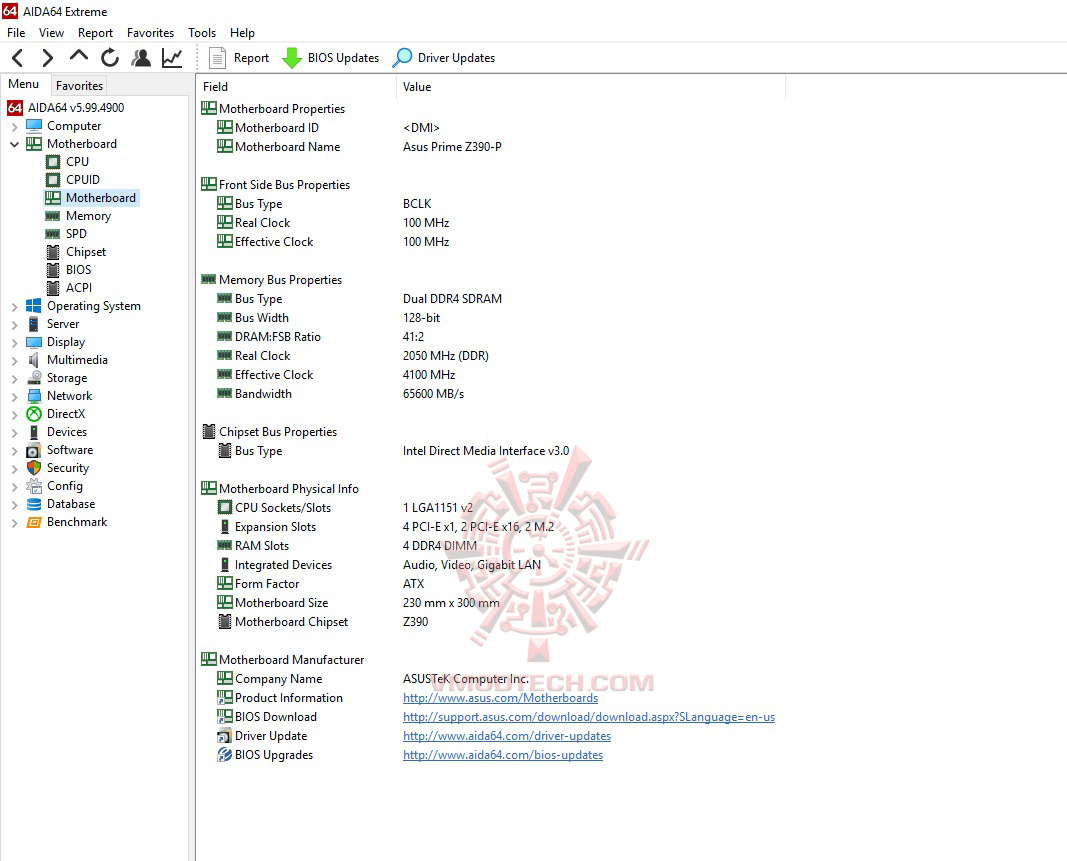Click the Devices icon in tree

[x=33, y=432]
